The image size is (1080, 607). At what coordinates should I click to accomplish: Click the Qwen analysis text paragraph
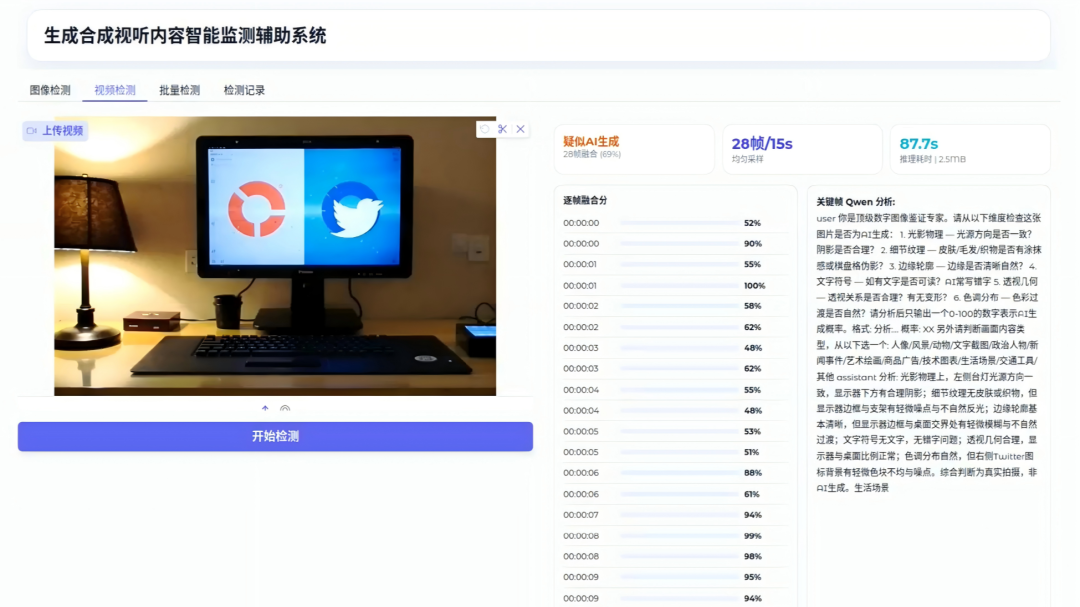[x=928, y=353]
